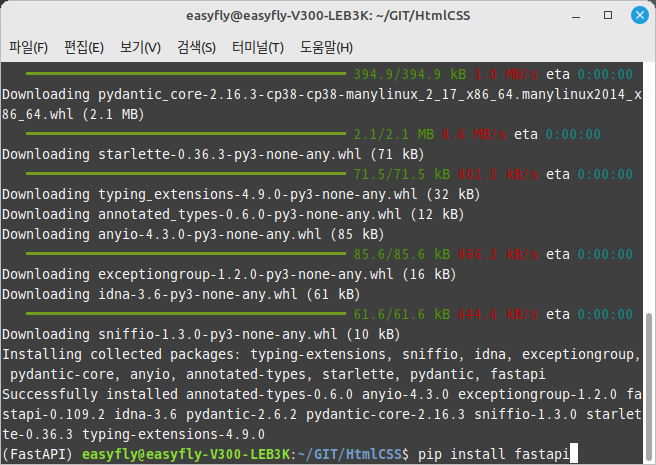
Task: Click the 394.9/394.9 kB progress bar
Action: click(x=186, y=74)
